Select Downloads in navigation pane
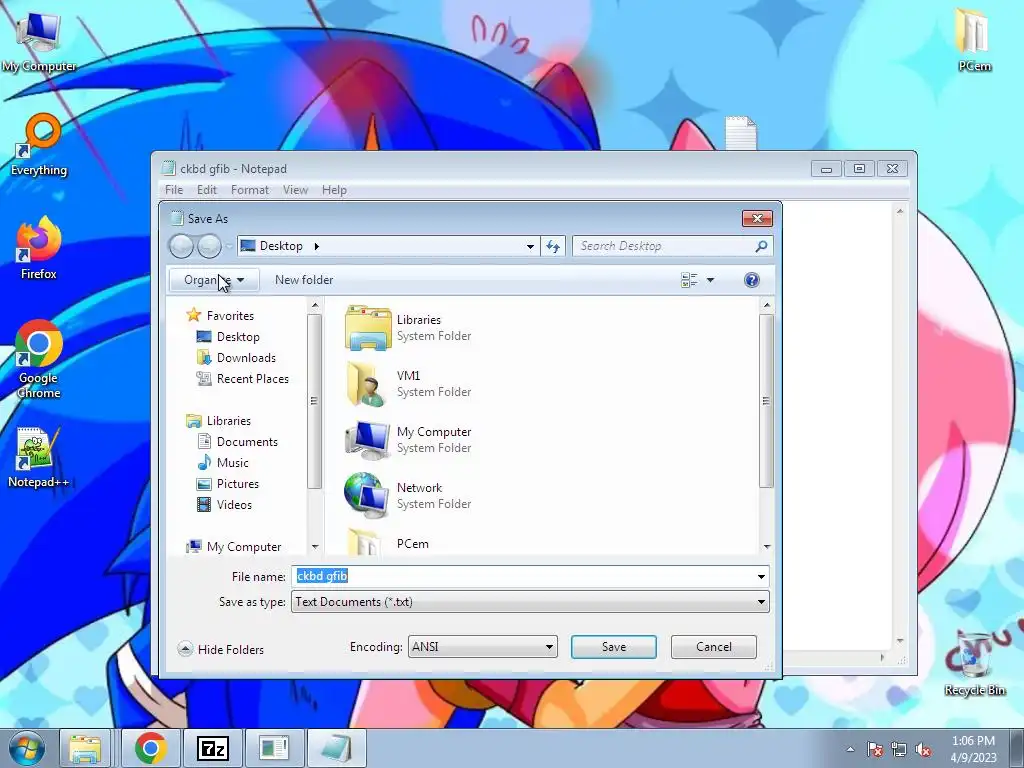 point(236,358)
